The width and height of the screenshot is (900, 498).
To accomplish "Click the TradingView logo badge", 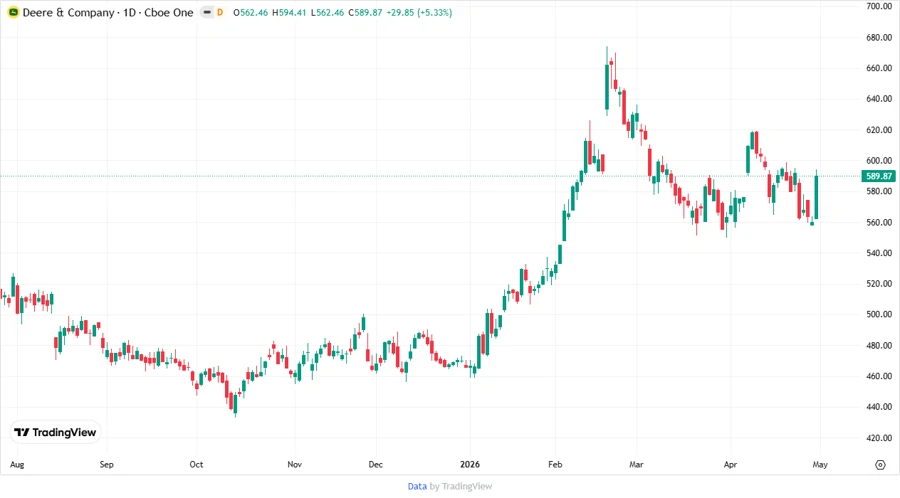I will (x=55, y=432).
